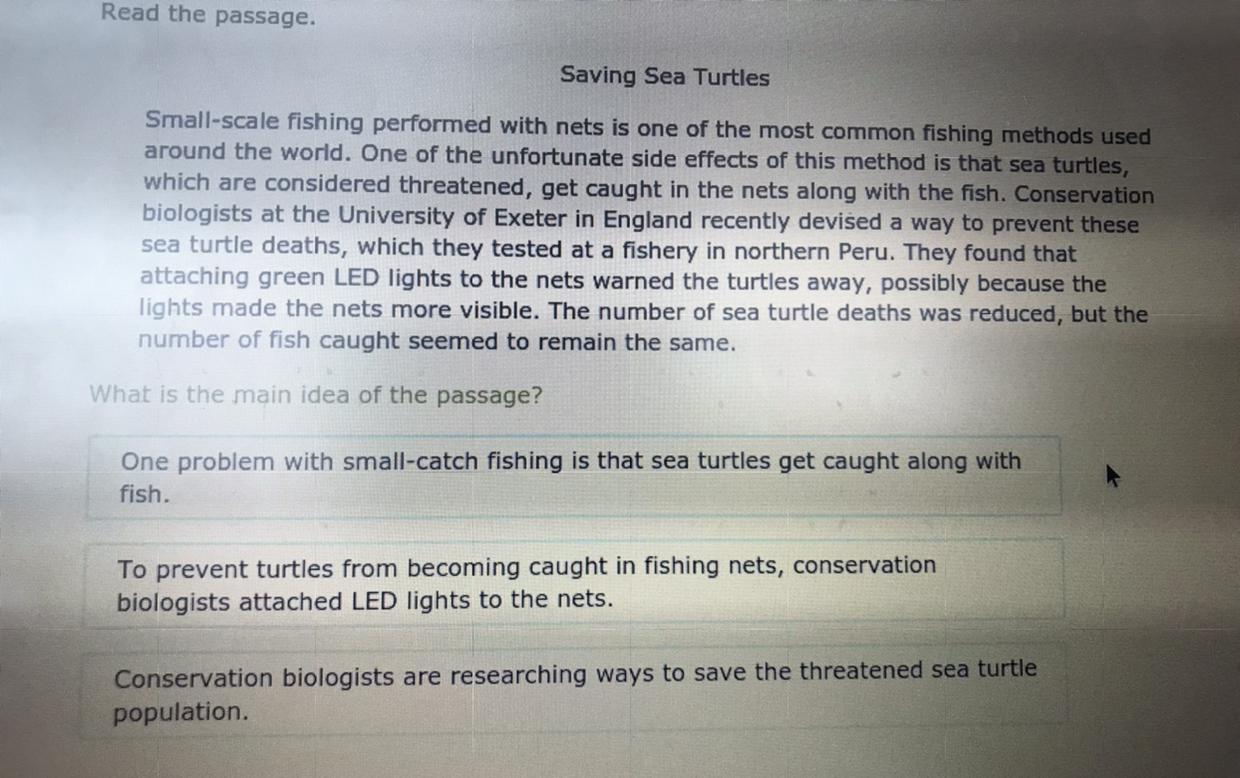Choose answer 'To prevent turtles from becoming caught'
1240x778 pixels.
click(x=574, y=584)
